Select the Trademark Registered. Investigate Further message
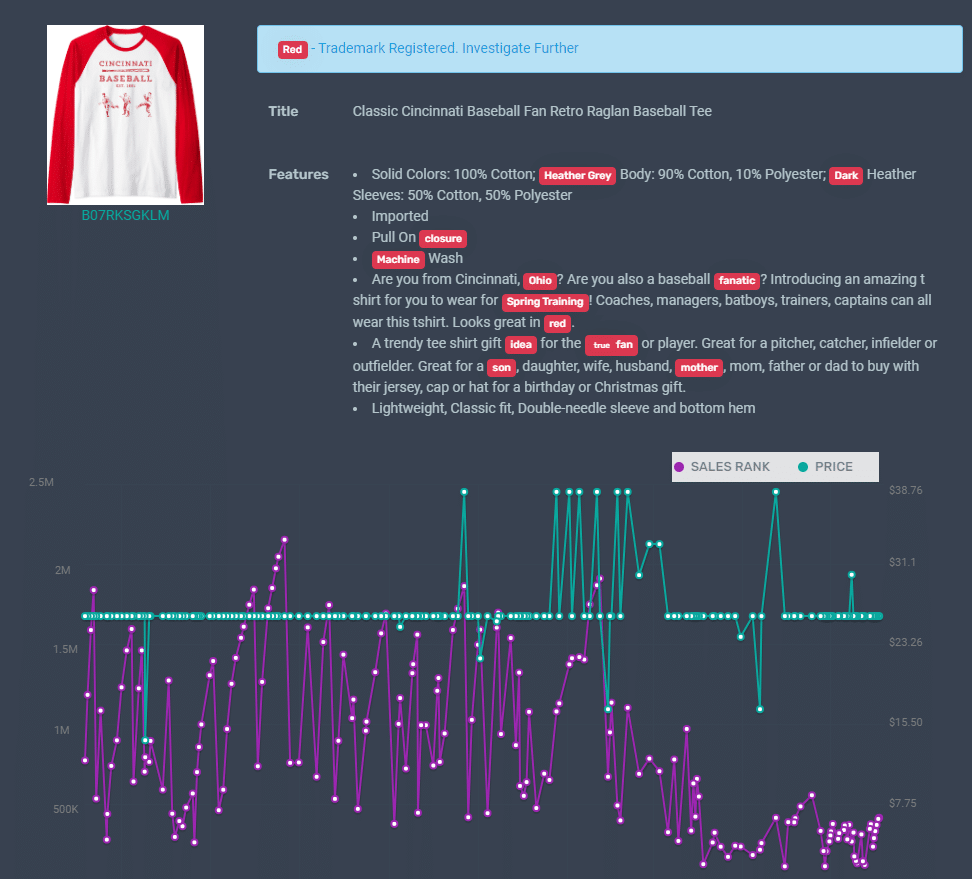Image resolution: width=972 pixels, height=879 pixels. coord(448,48)
